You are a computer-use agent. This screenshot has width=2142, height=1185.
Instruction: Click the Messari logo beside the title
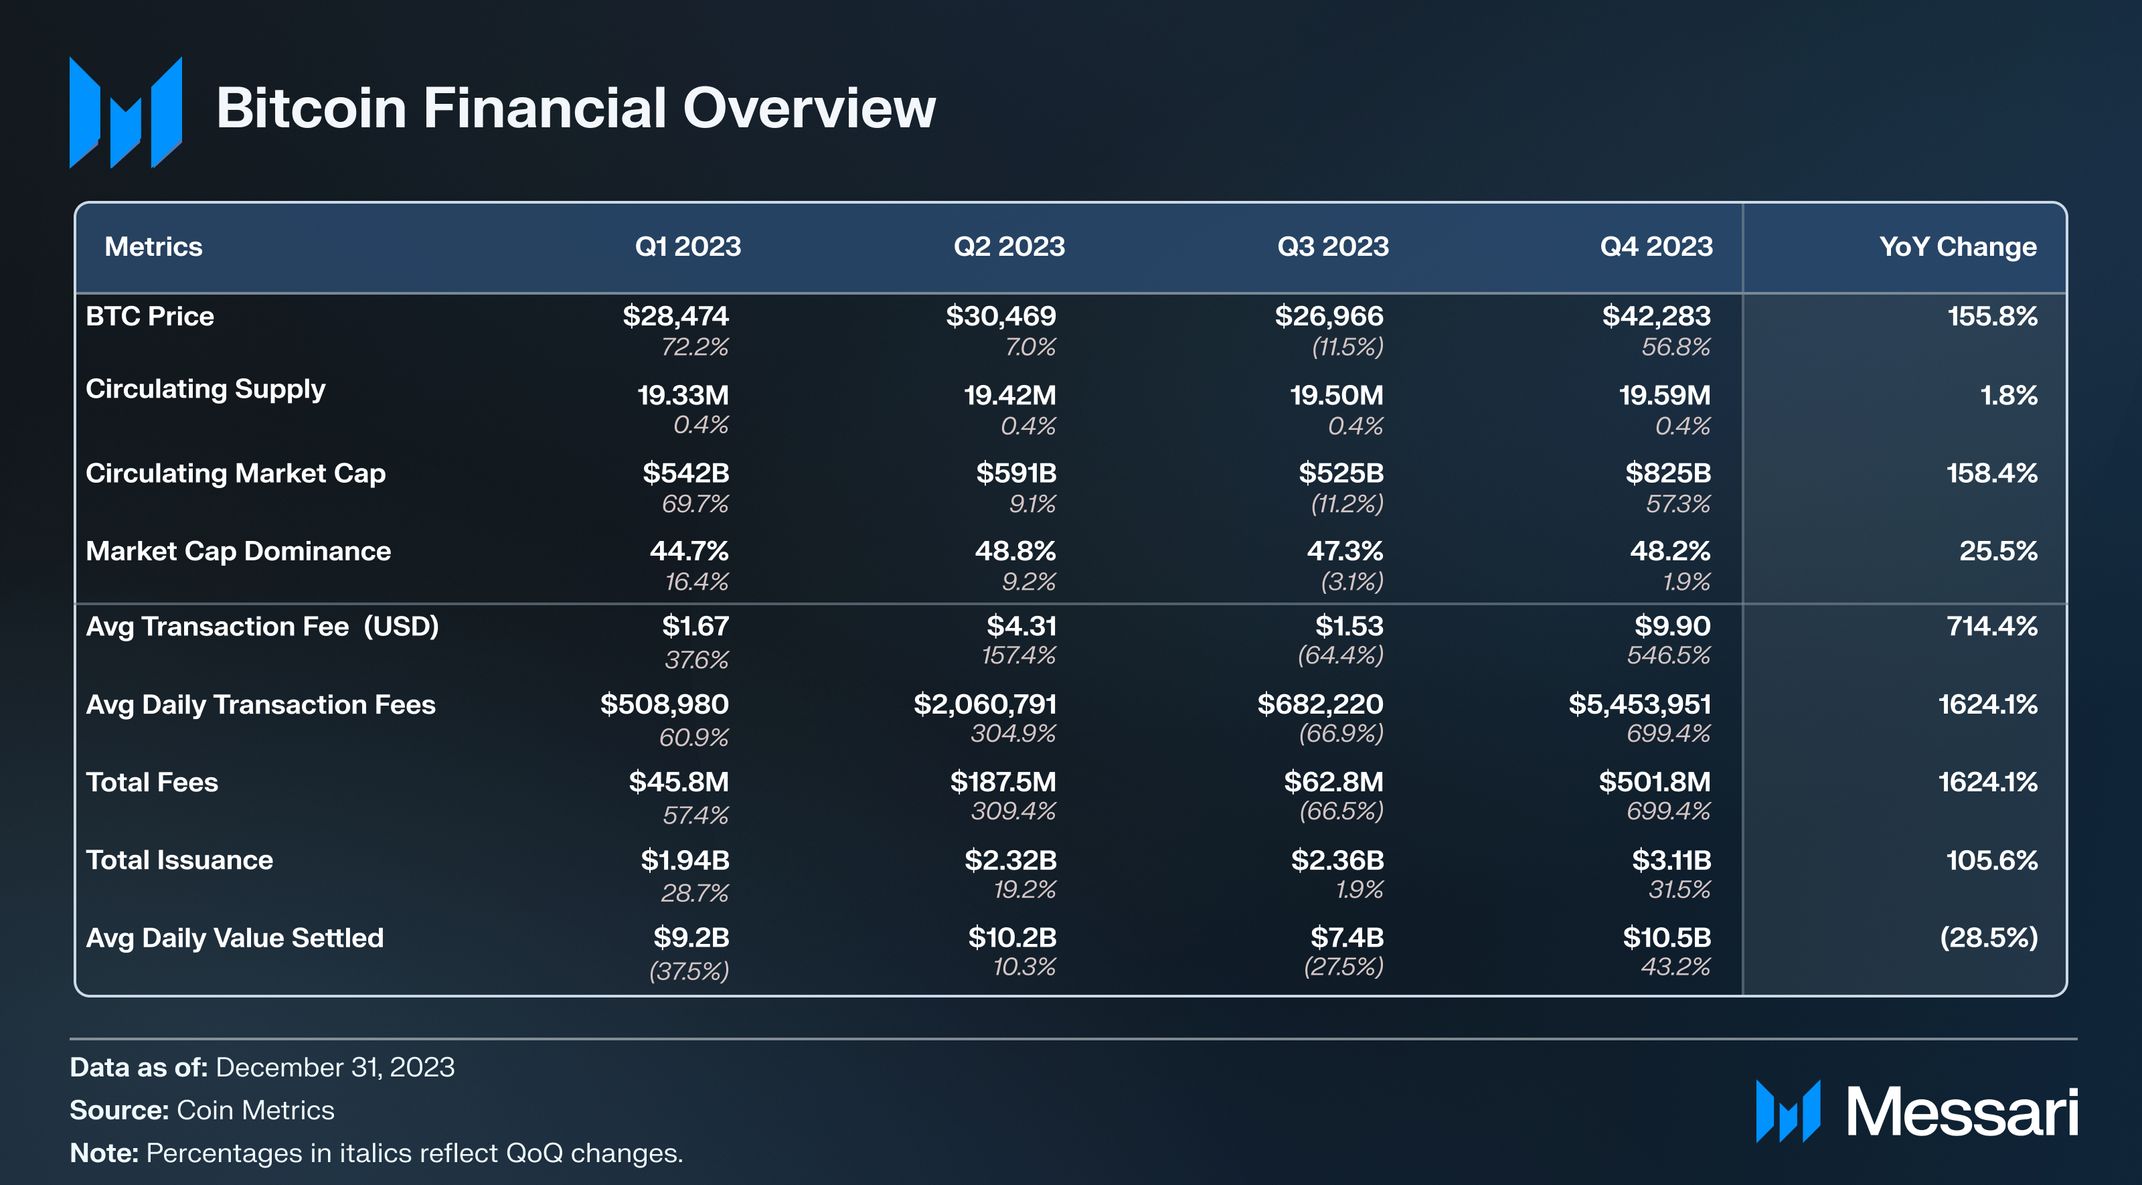(125, 112)
